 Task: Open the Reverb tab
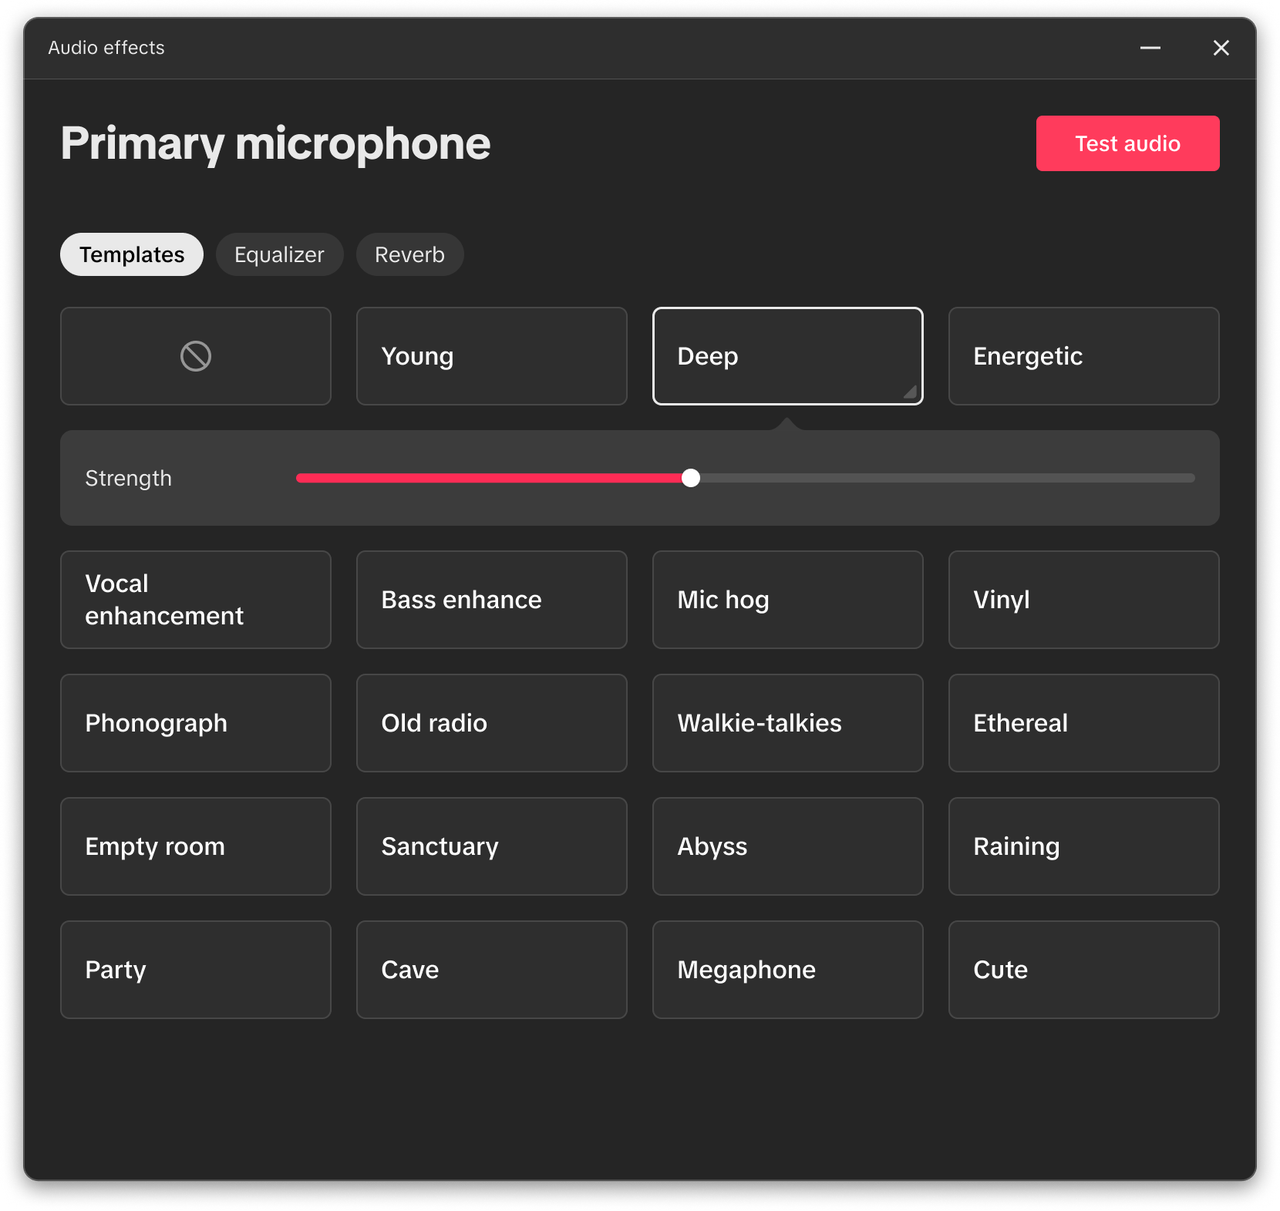click(x=409, y=255)
